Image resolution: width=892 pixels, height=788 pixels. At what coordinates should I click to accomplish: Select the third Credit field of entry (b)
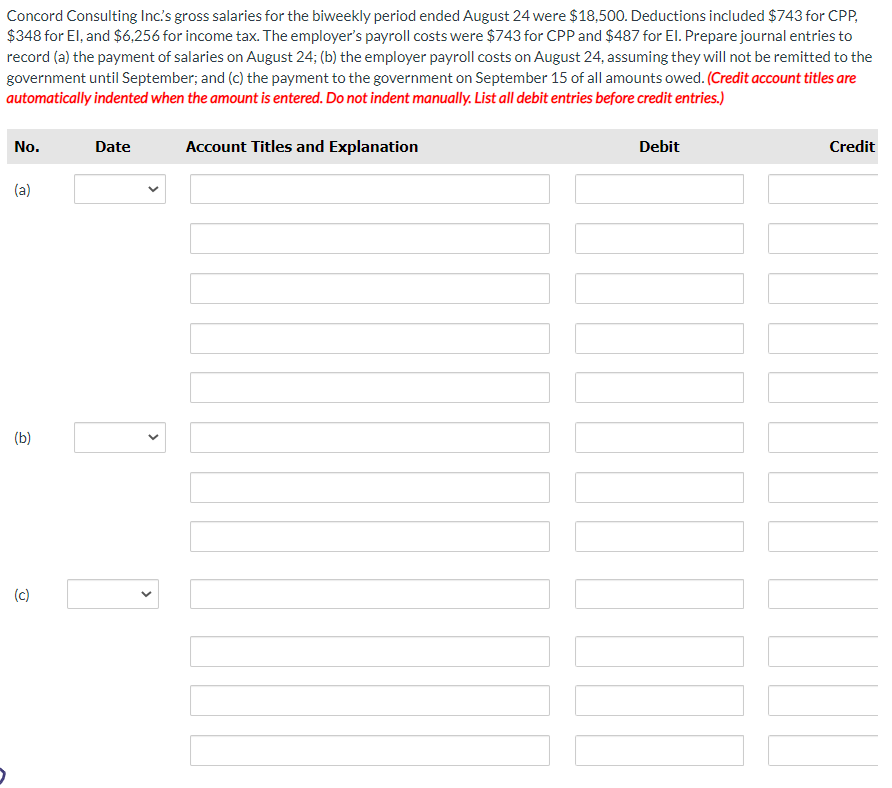(824, 537)
